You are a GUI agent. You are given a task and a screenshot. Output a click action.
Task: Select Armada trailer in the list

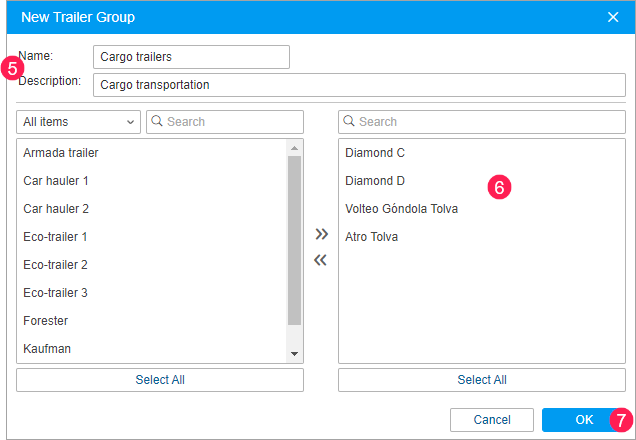(61, 153)
